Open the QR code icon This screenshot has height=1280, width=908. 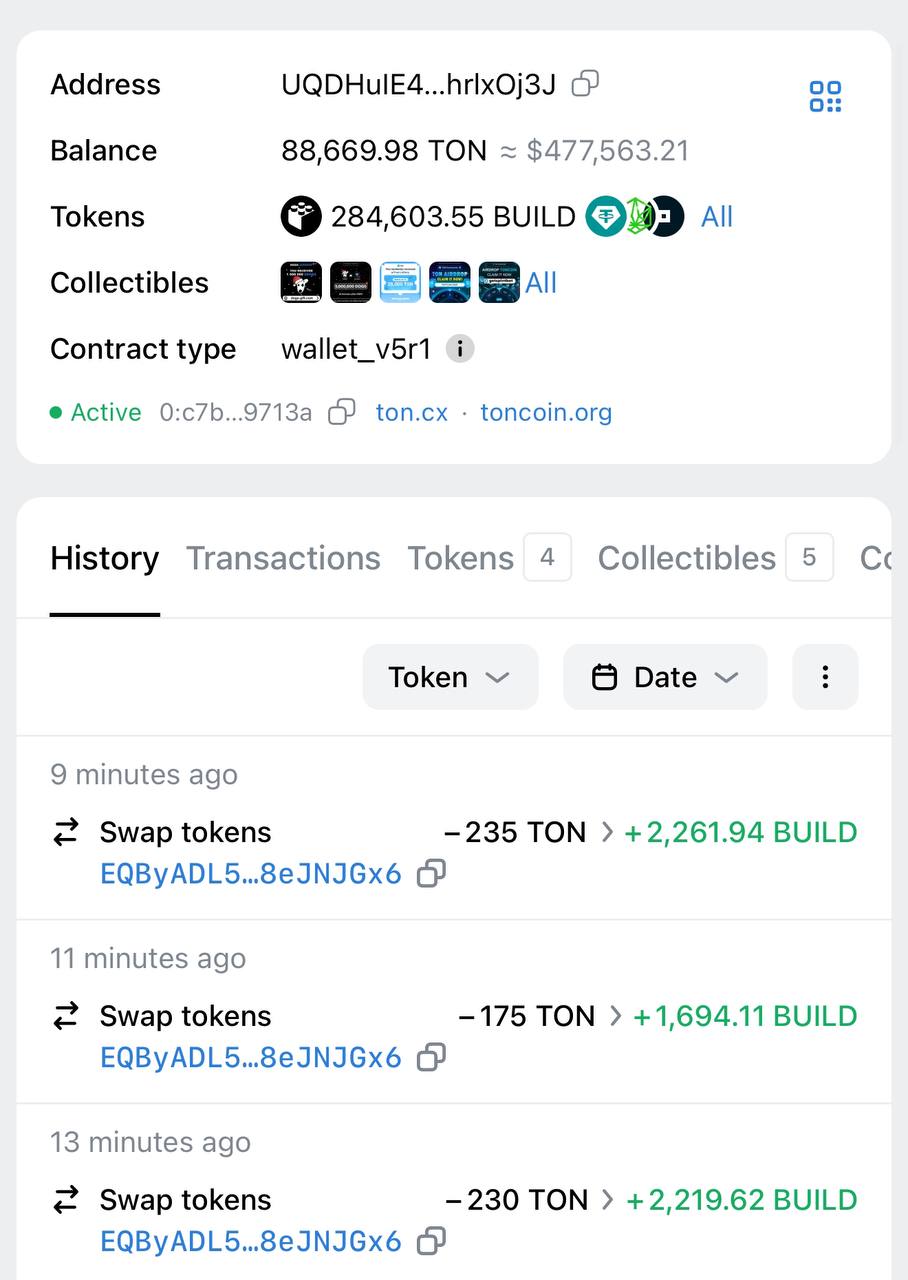pyautogui.click(x=825, y=97)
